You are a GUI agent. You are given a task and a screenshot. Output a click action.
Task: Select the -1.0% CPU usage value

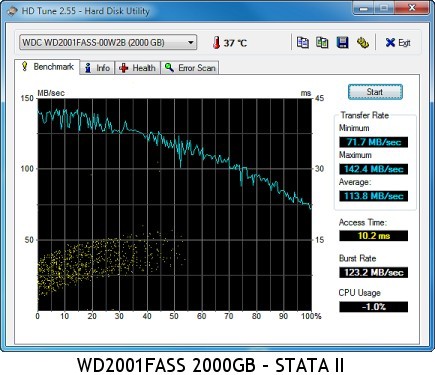(x=374, y=307)
